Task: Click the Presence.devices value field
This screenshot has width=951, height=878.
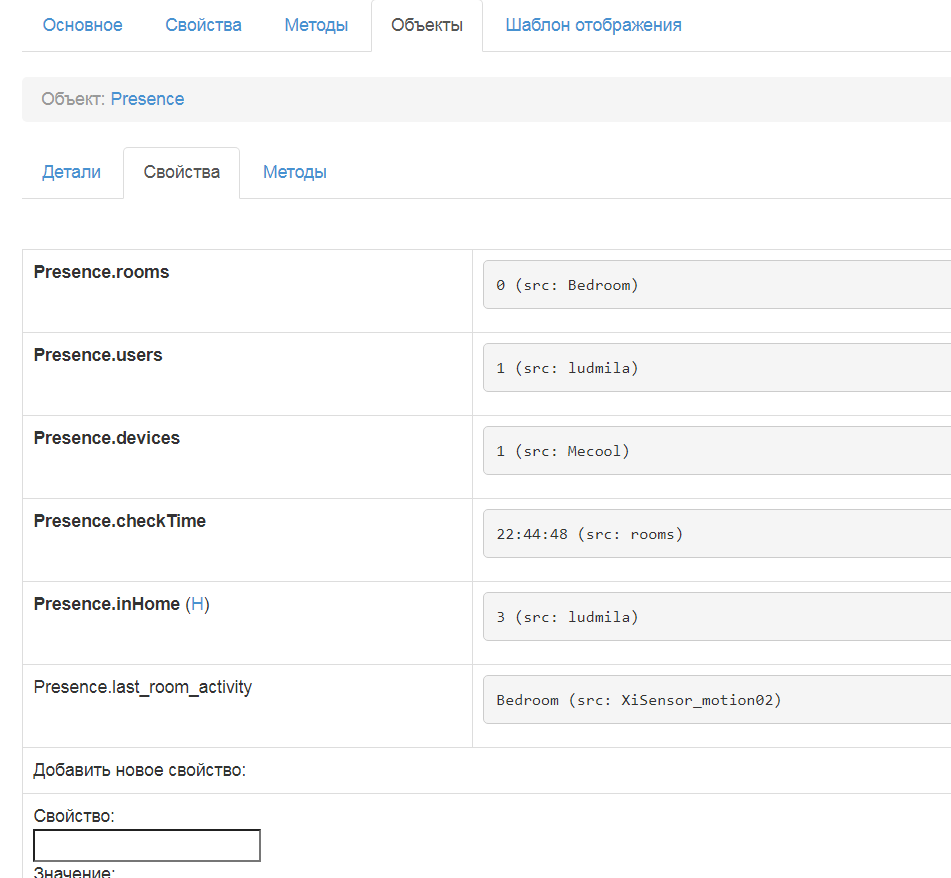Action: [715, 451]
